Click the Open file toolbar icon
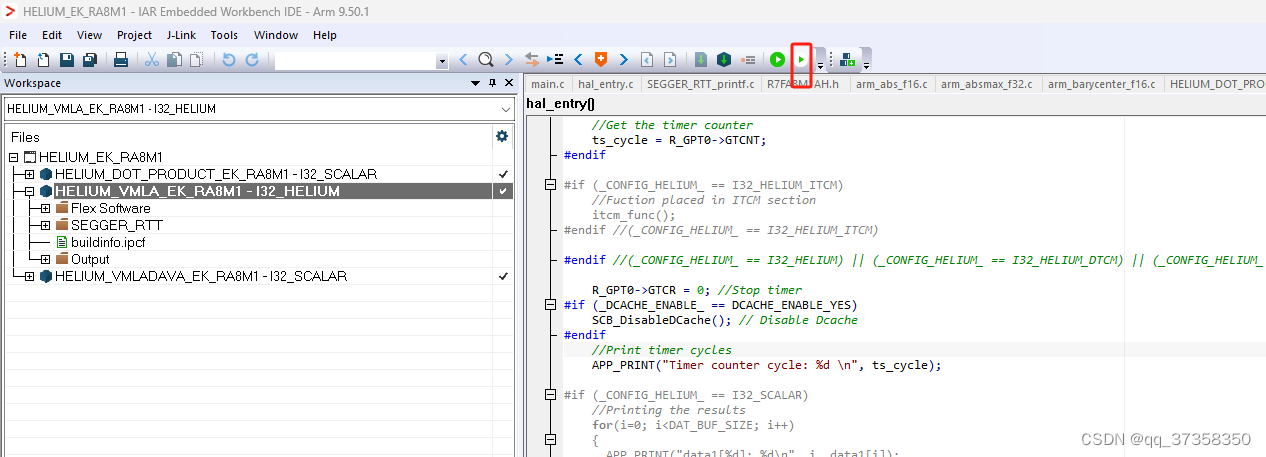 [43, 60]
